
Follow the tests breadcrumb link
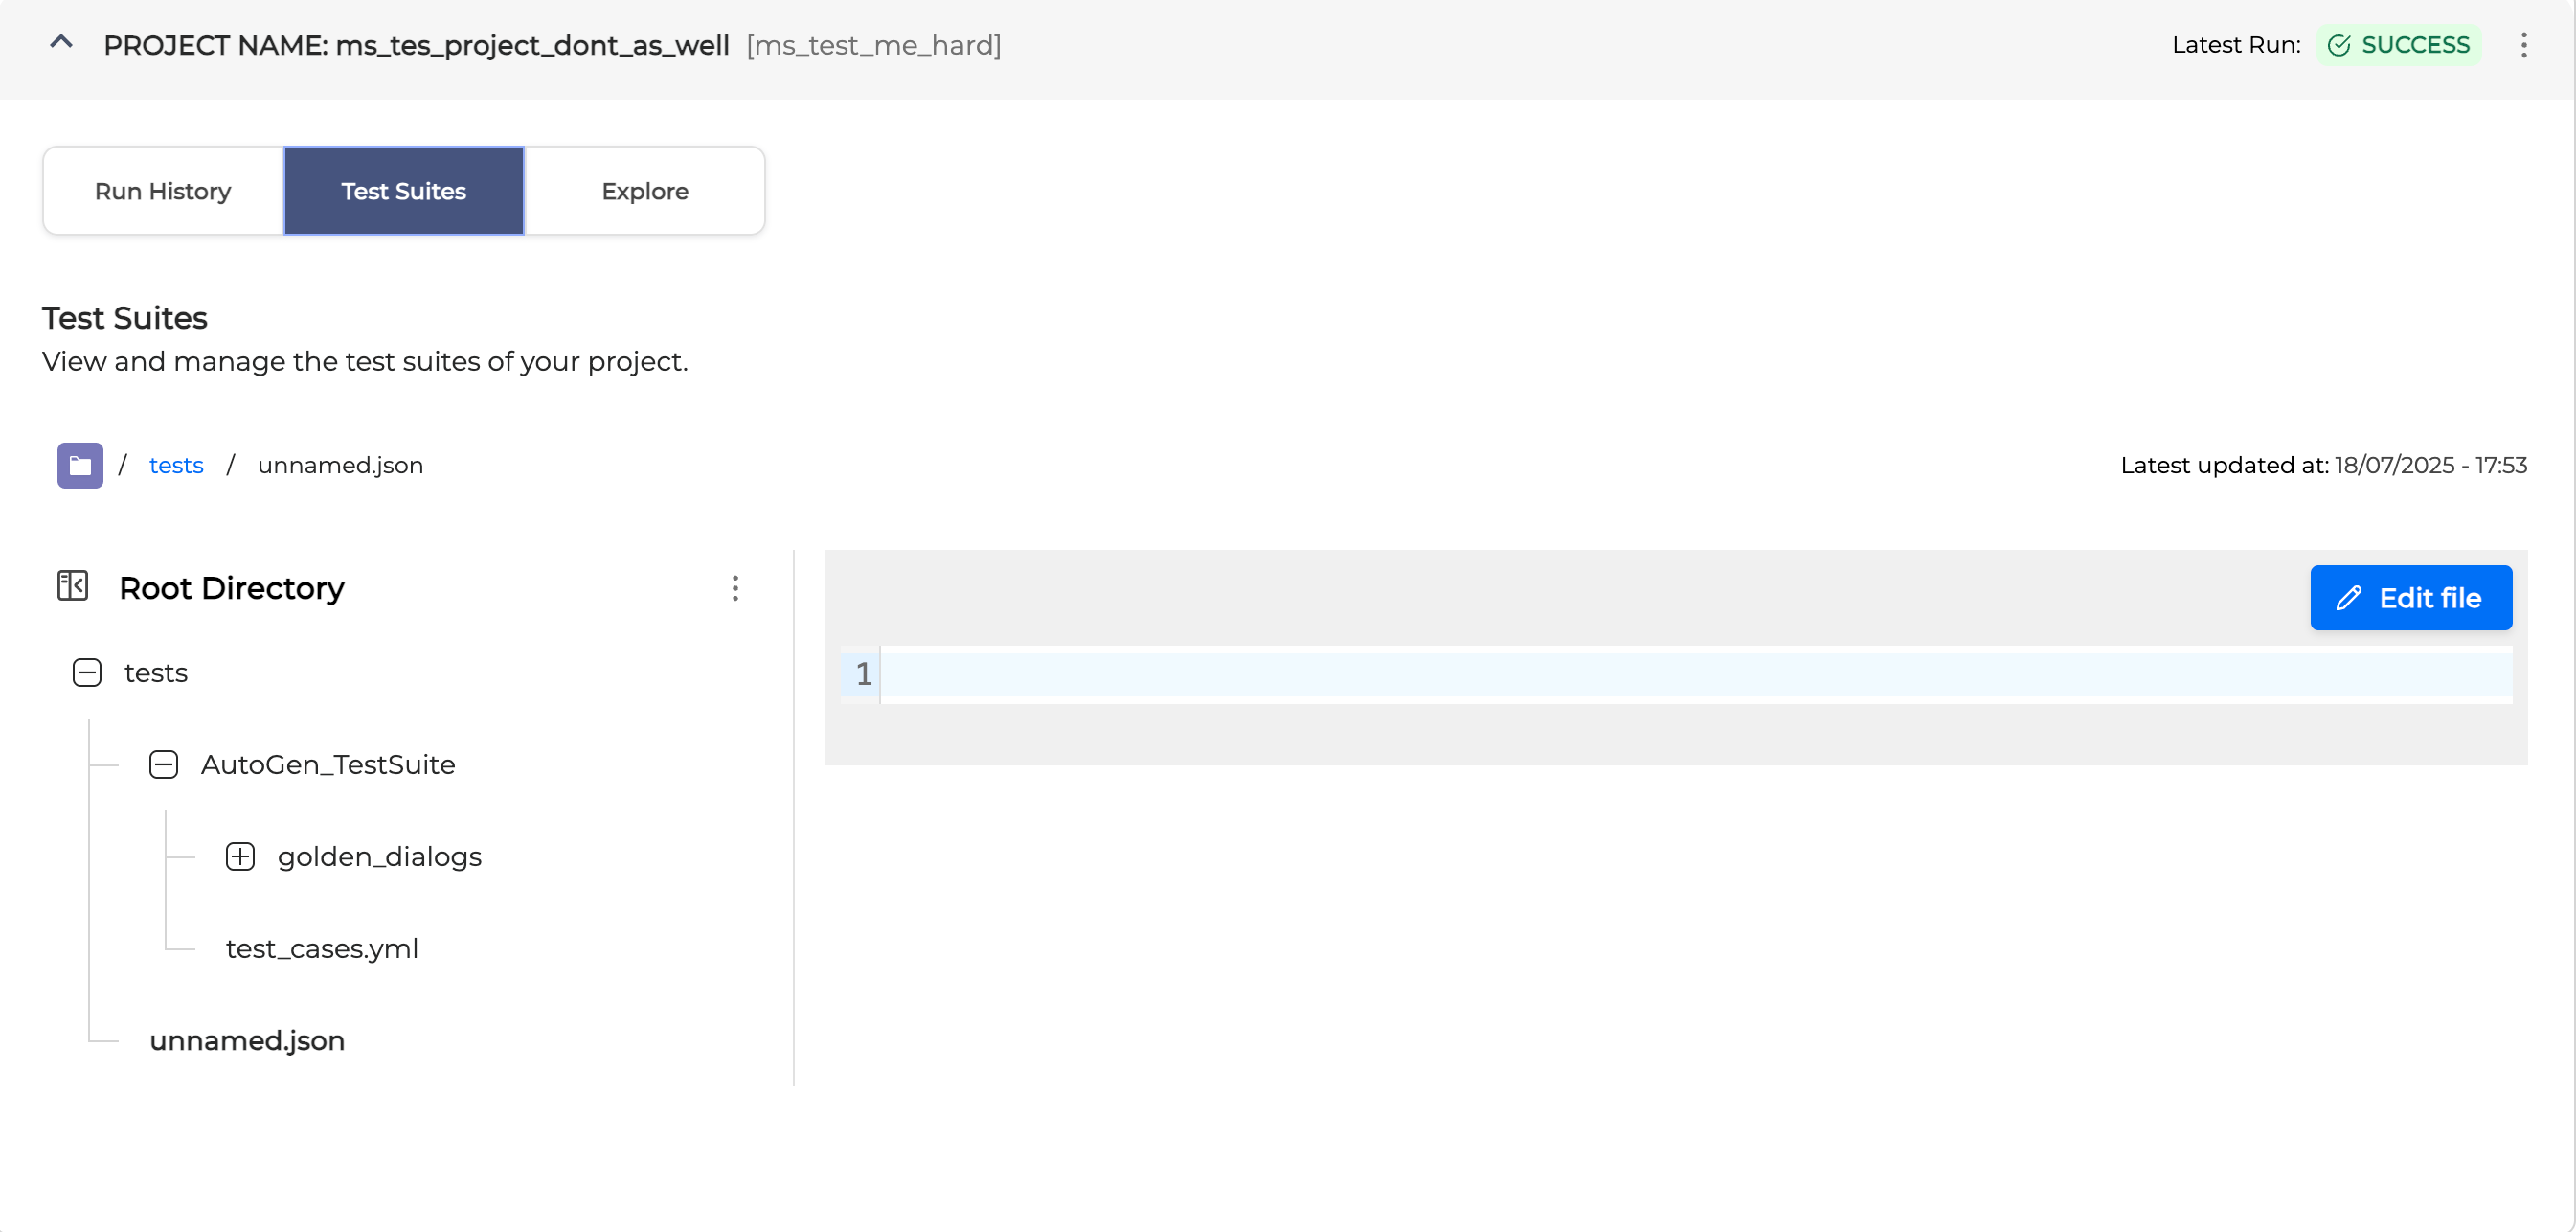[x=176, y=464]
